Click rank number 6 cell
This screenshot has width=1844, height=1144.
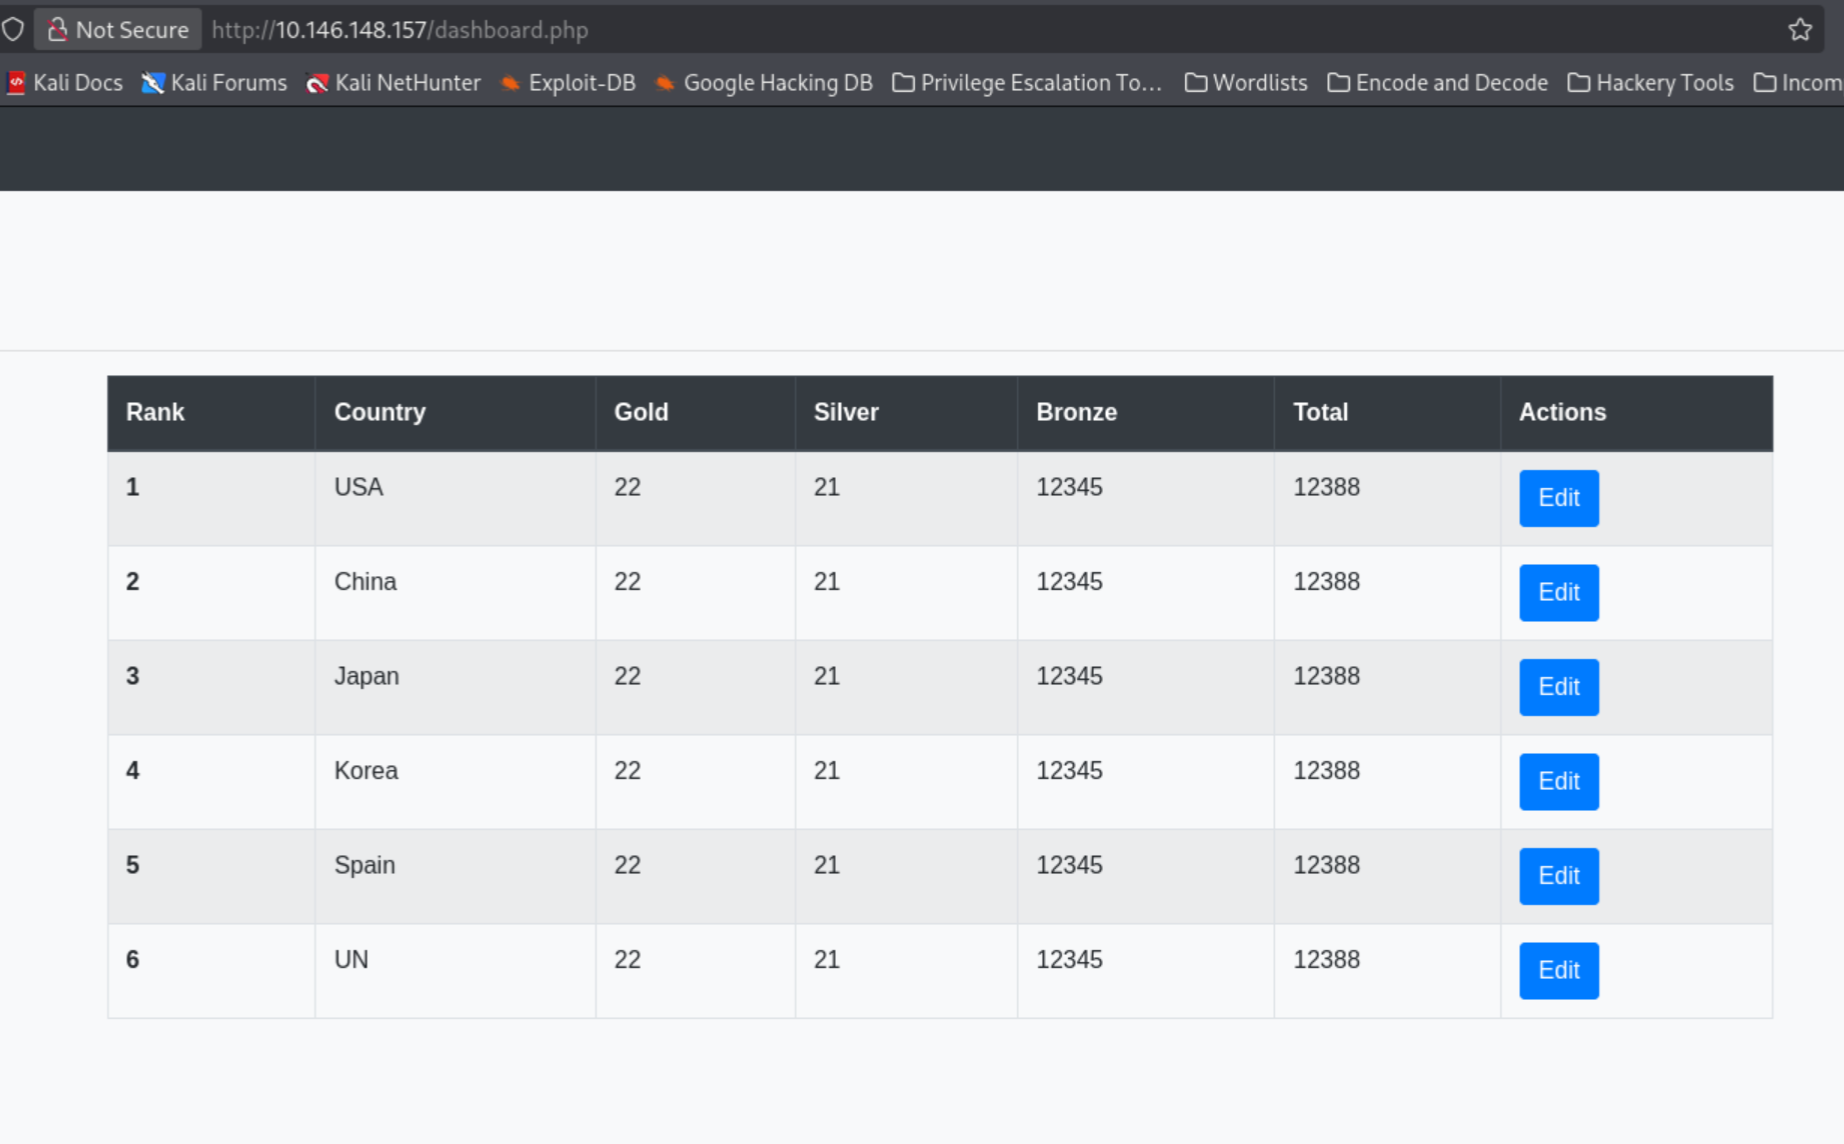(x=211, y=970)
